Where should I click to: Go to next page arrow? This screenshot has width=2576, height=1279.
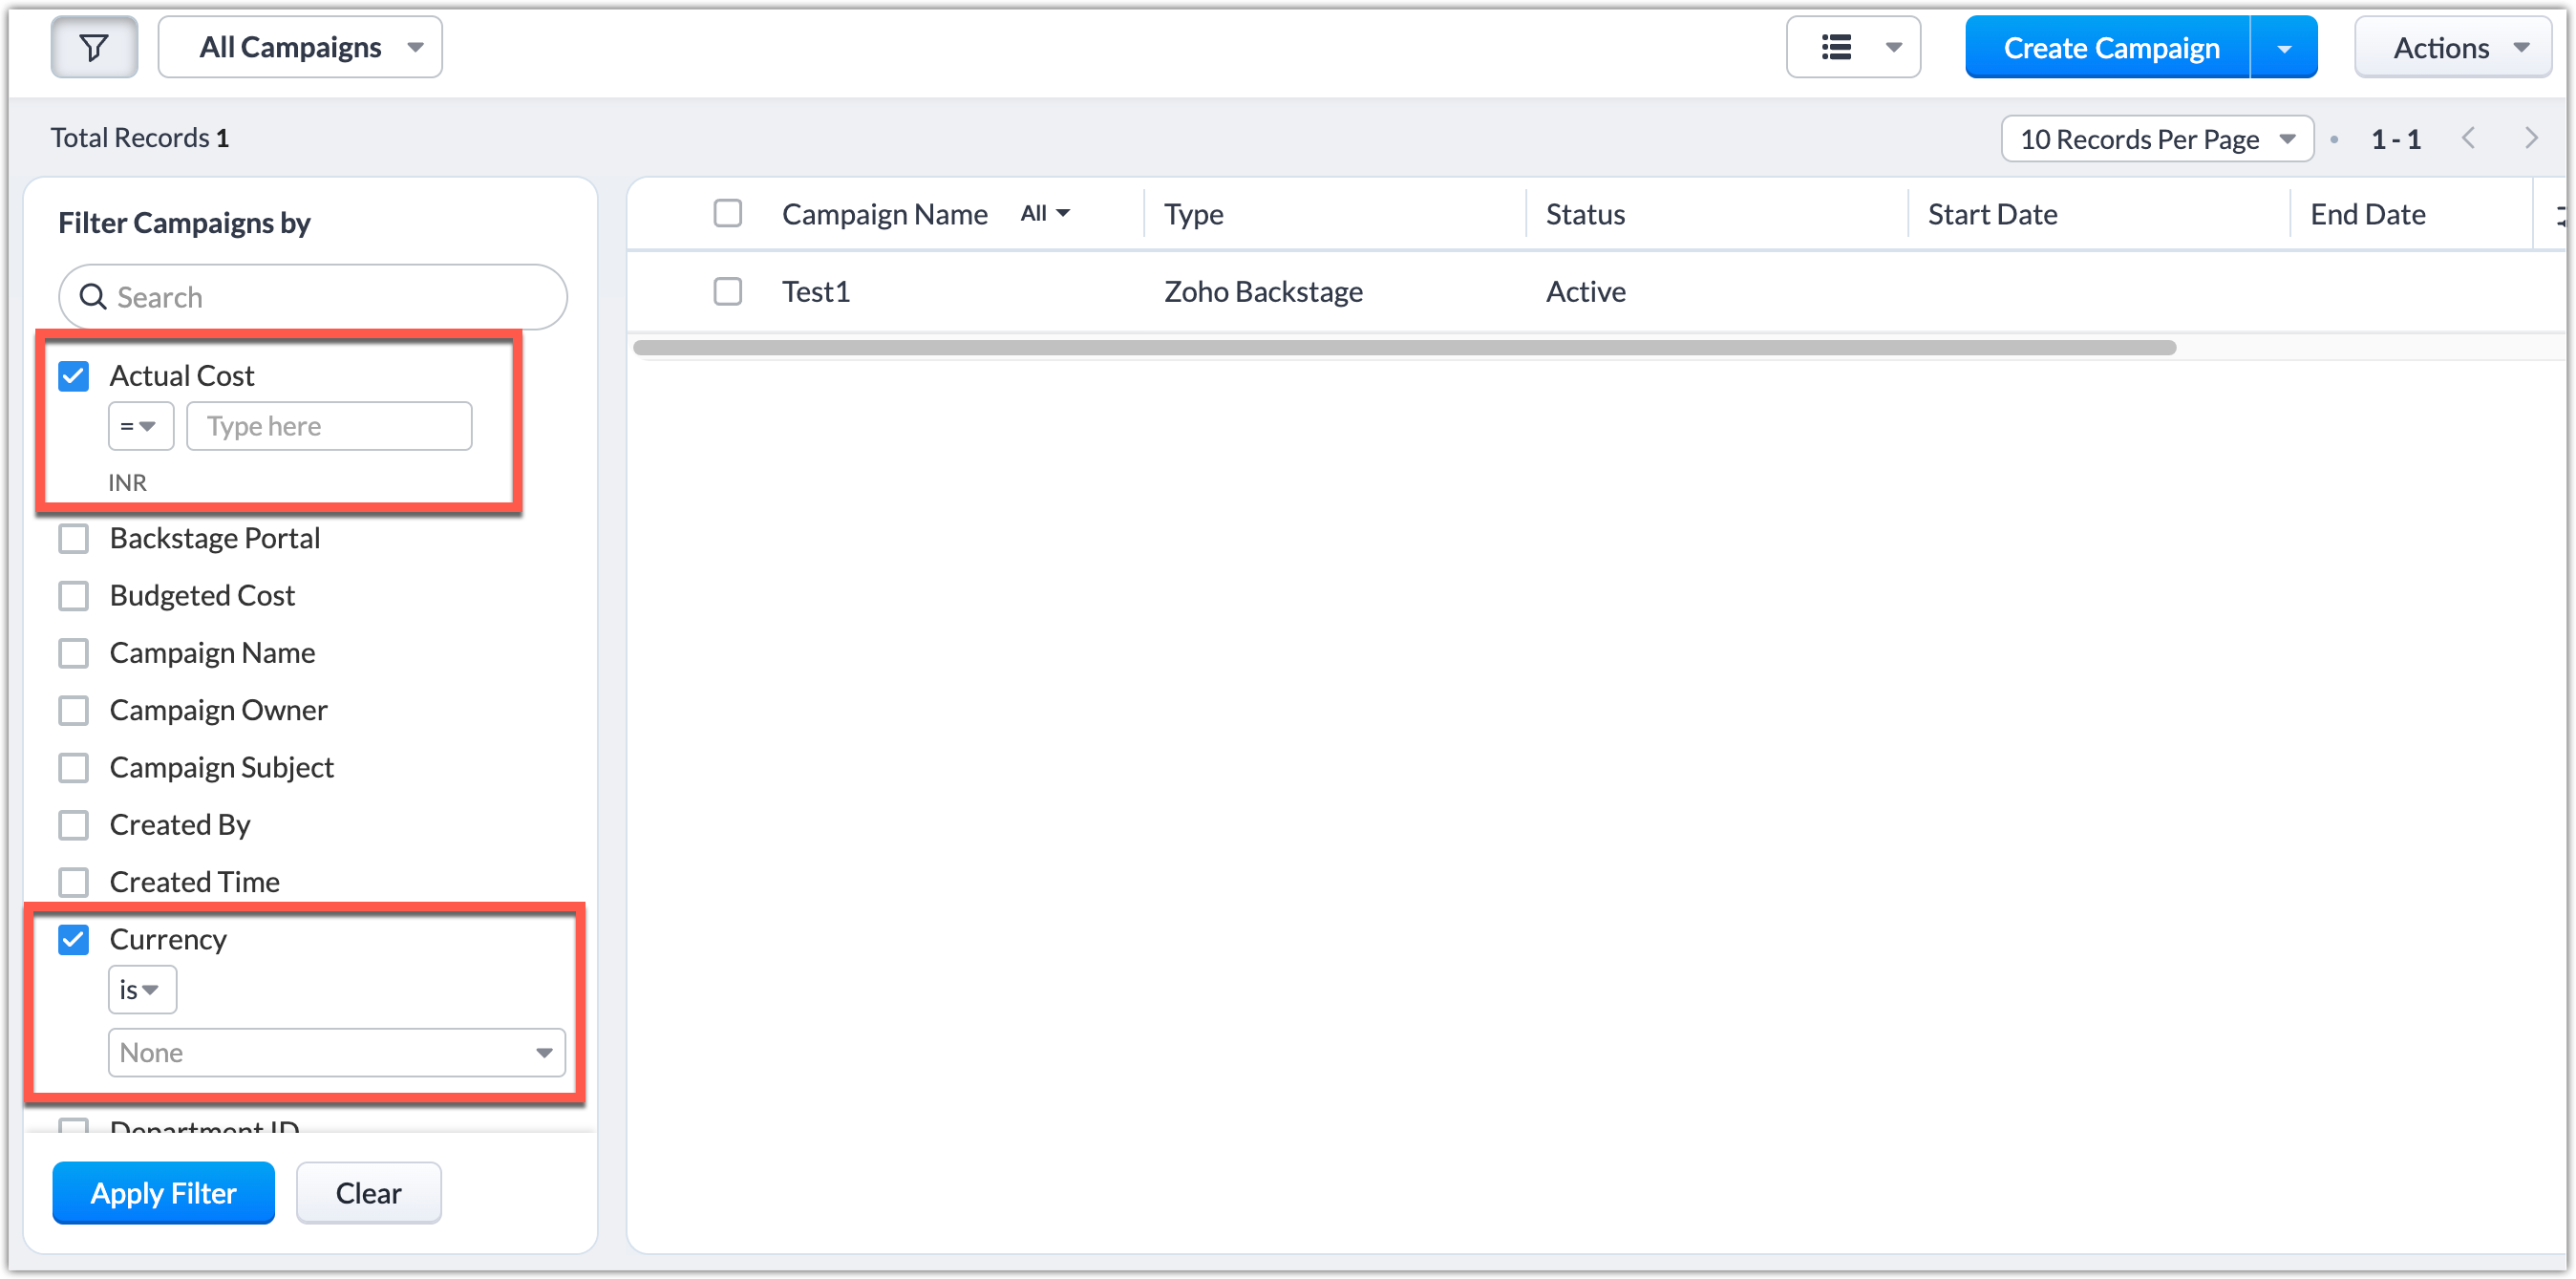[x=2531, y=138]
